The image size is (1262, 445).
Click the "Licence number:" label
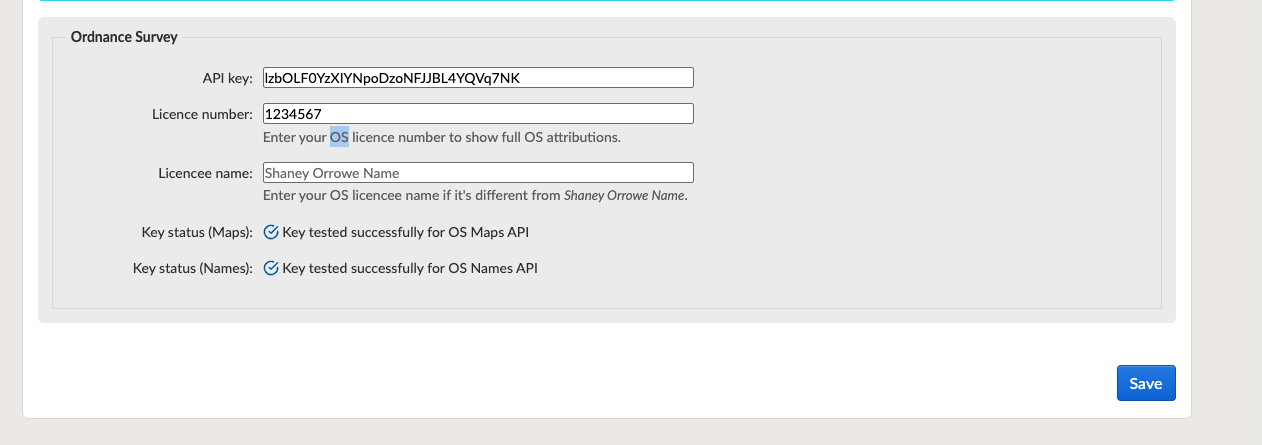[202, 114]
